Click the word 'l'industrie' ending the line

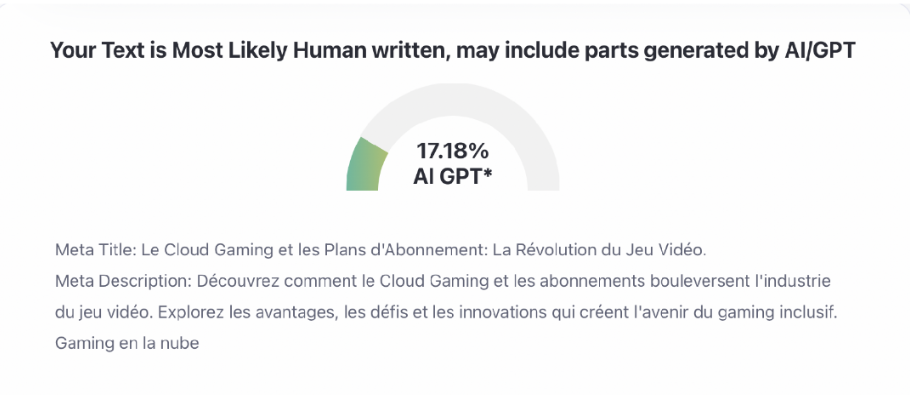coord(796,279)
